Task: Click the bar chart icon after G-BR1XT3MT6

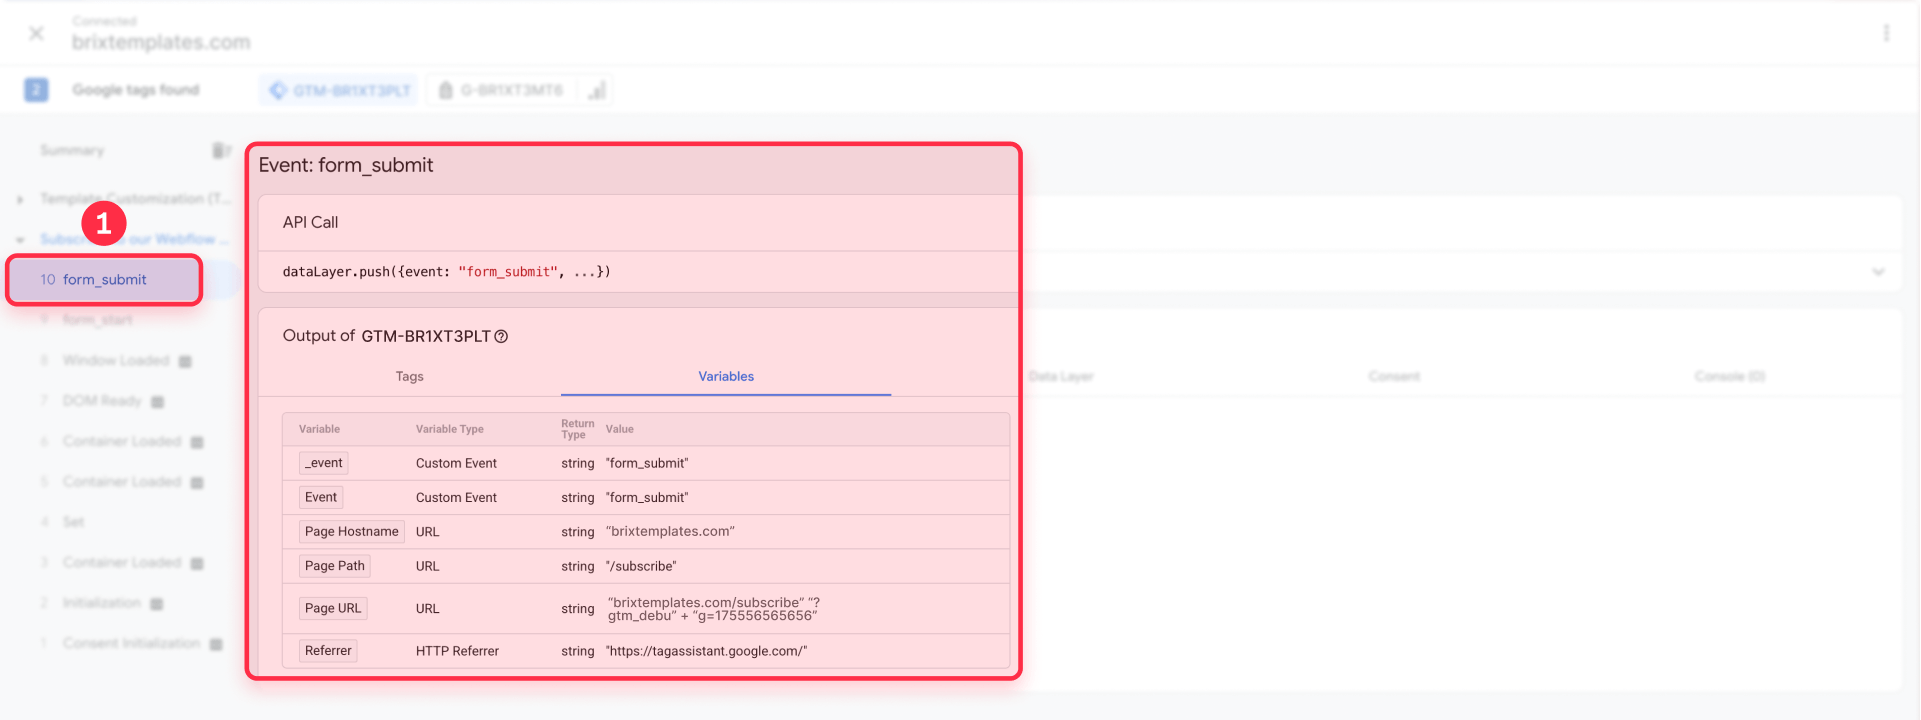Action: click(x=597, y=90)
